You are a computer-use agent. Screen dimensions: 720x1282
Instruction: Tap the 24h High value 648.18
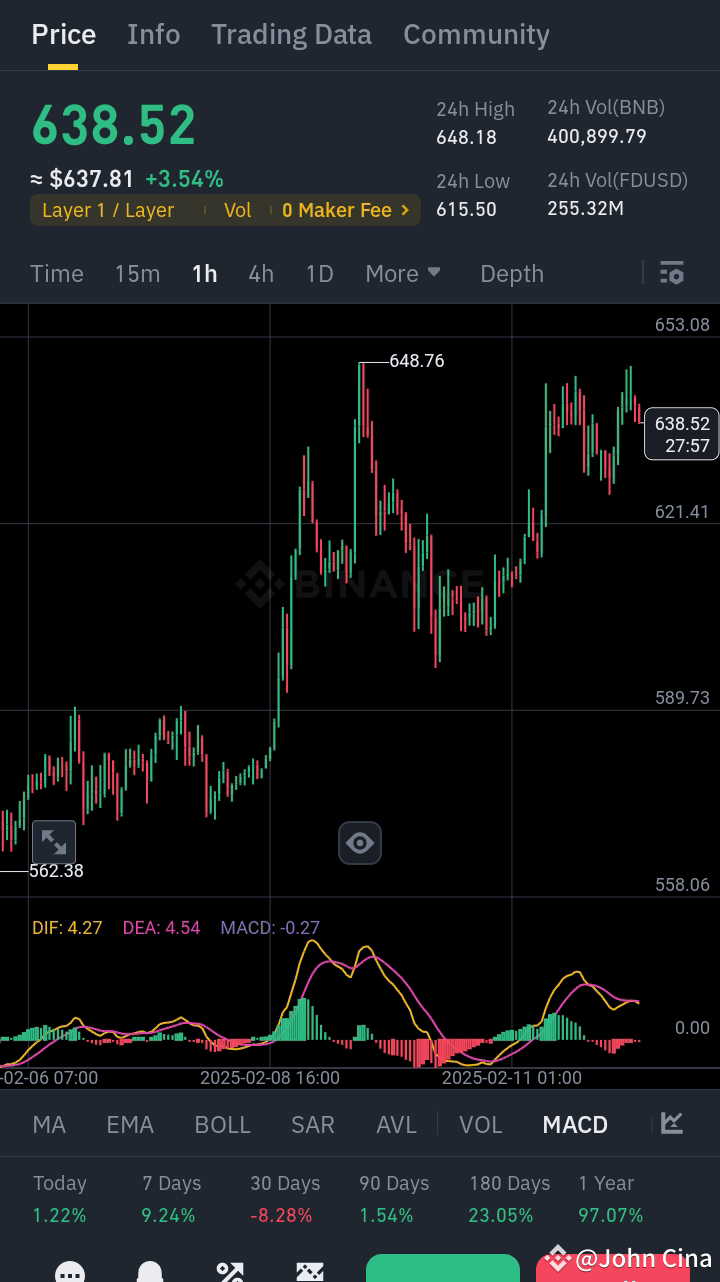(466, 137)
